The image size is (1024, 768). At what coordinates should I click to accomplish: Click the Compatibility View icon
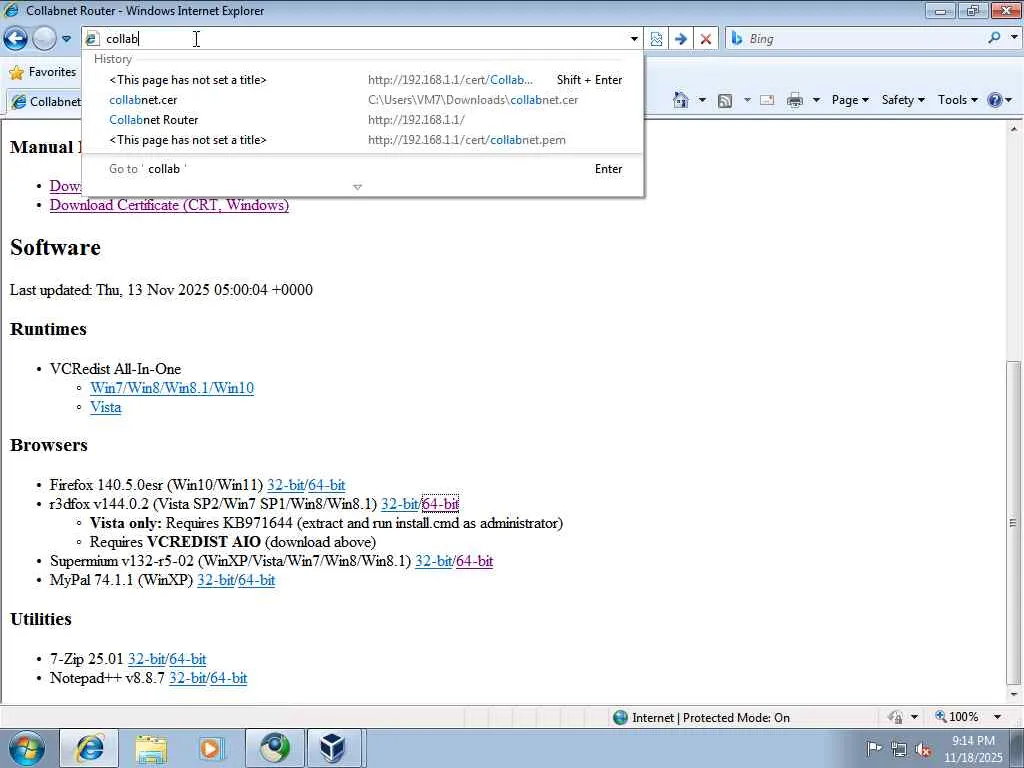coord(656,39)
